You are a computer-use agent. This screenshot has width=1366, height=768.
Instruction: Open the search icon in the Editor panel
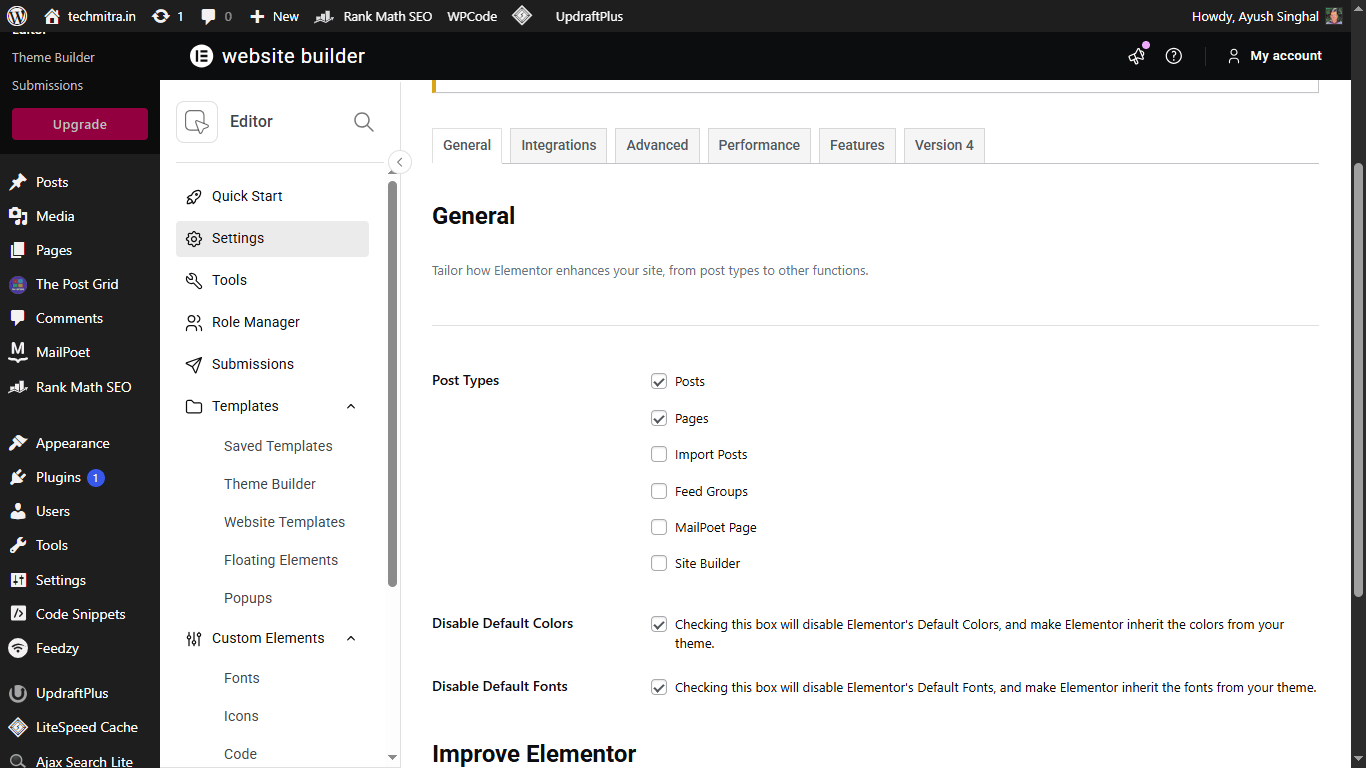(x=363, y=121)
